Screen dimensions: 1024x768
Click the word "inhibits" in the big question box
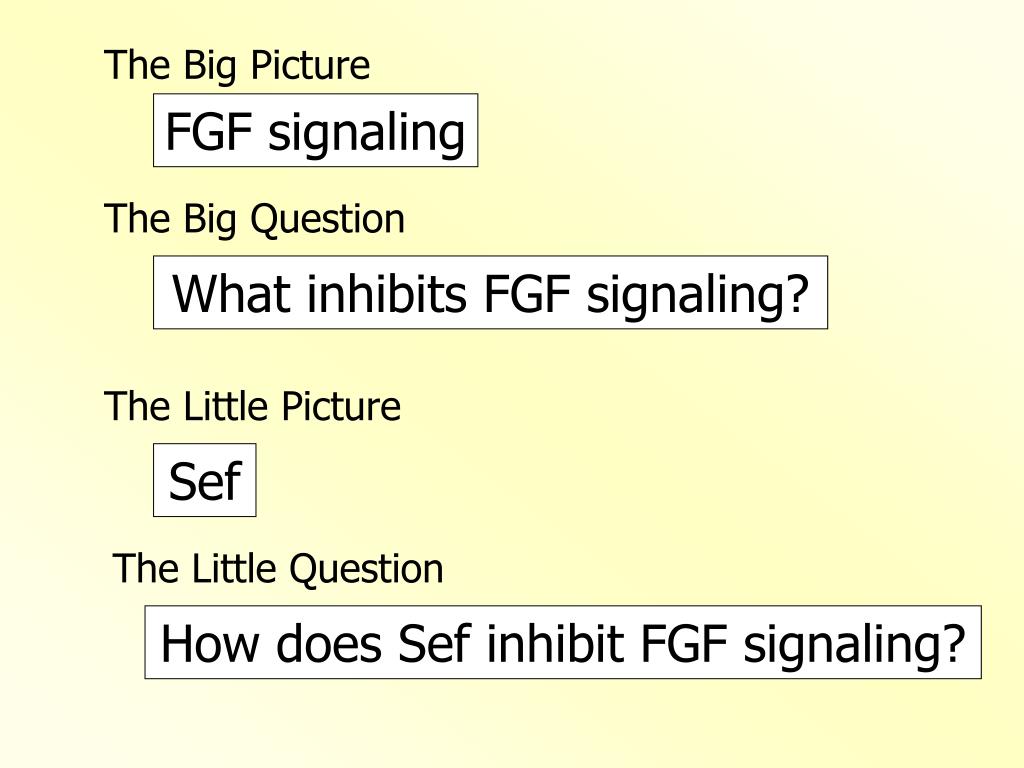pyautogui.click(x=387, y=294)
